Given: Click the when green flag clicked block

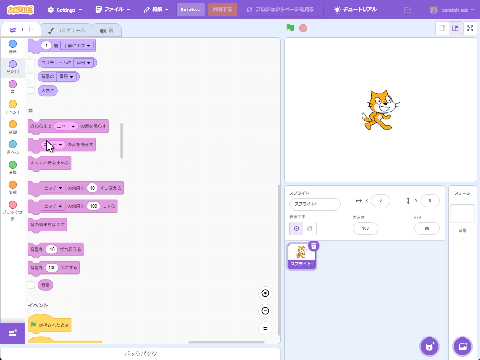Looking at the screenshot, I should tap(50, 324).
